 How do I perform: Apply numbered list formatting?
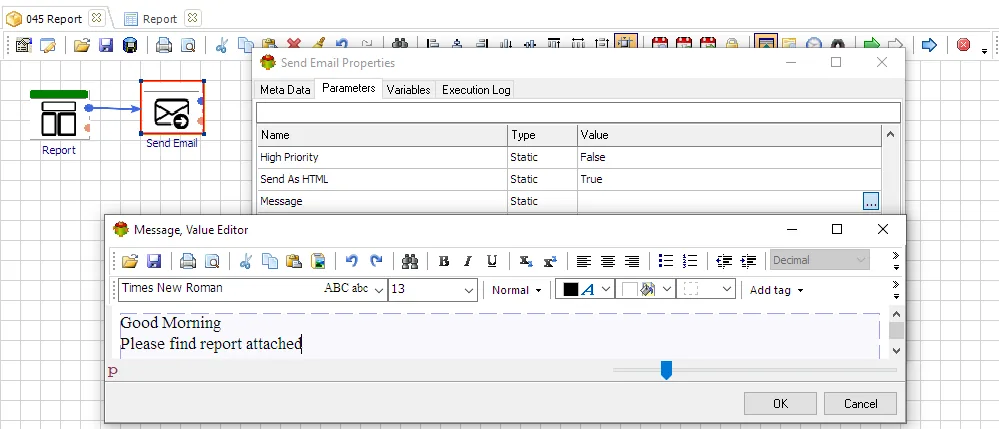689,261
